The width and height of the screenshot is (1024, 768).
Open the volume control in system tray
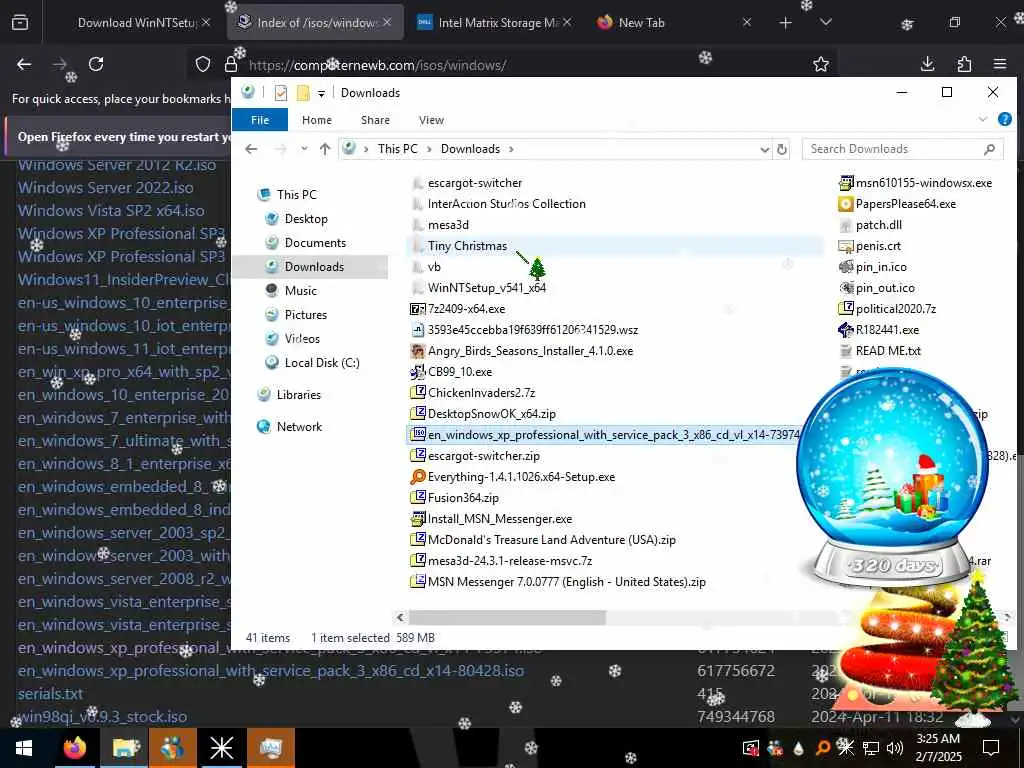pos(895,748)
